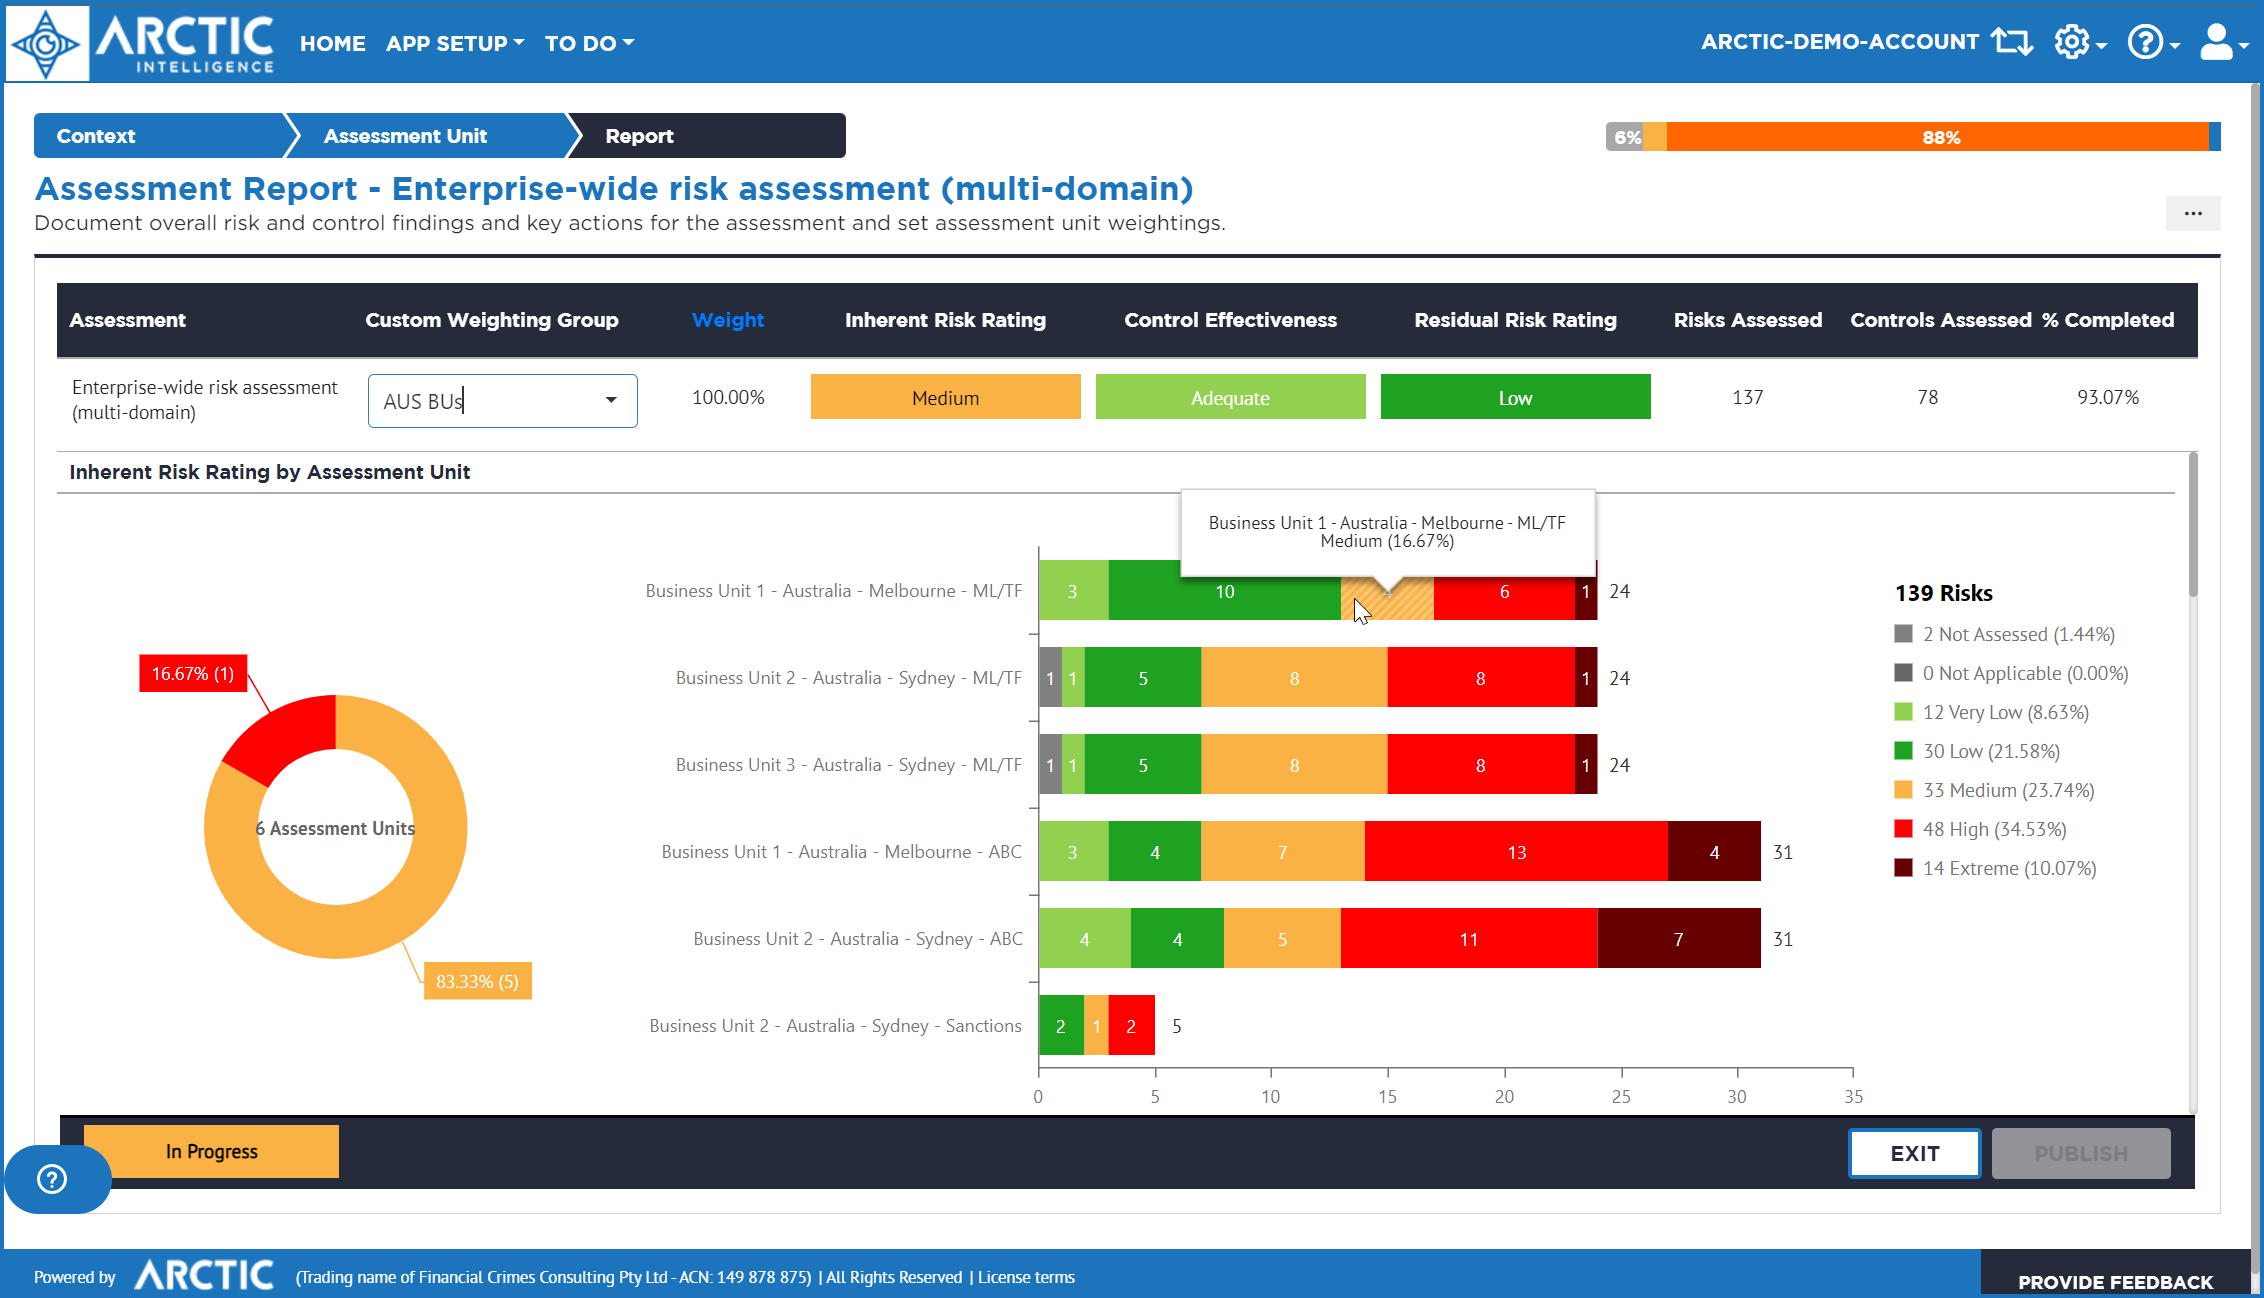Click label Business Unit 3 - Australia - Sydney - ML/TF

(849, 765)
